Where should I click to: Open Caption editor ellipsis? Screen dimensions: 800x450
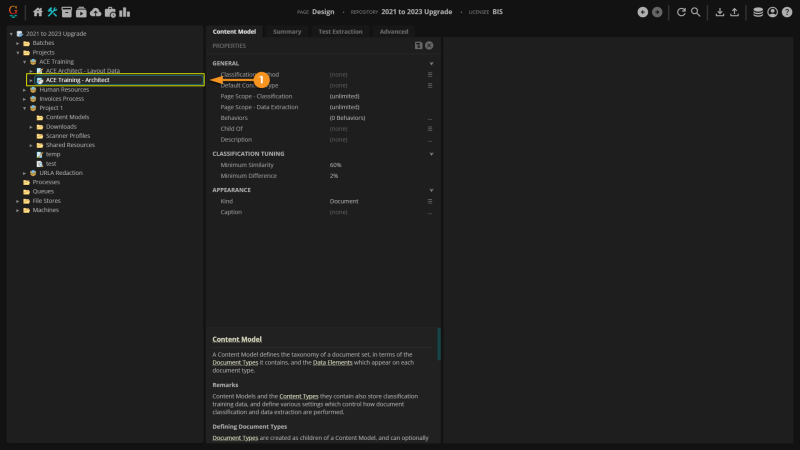(x=430, y=213)
